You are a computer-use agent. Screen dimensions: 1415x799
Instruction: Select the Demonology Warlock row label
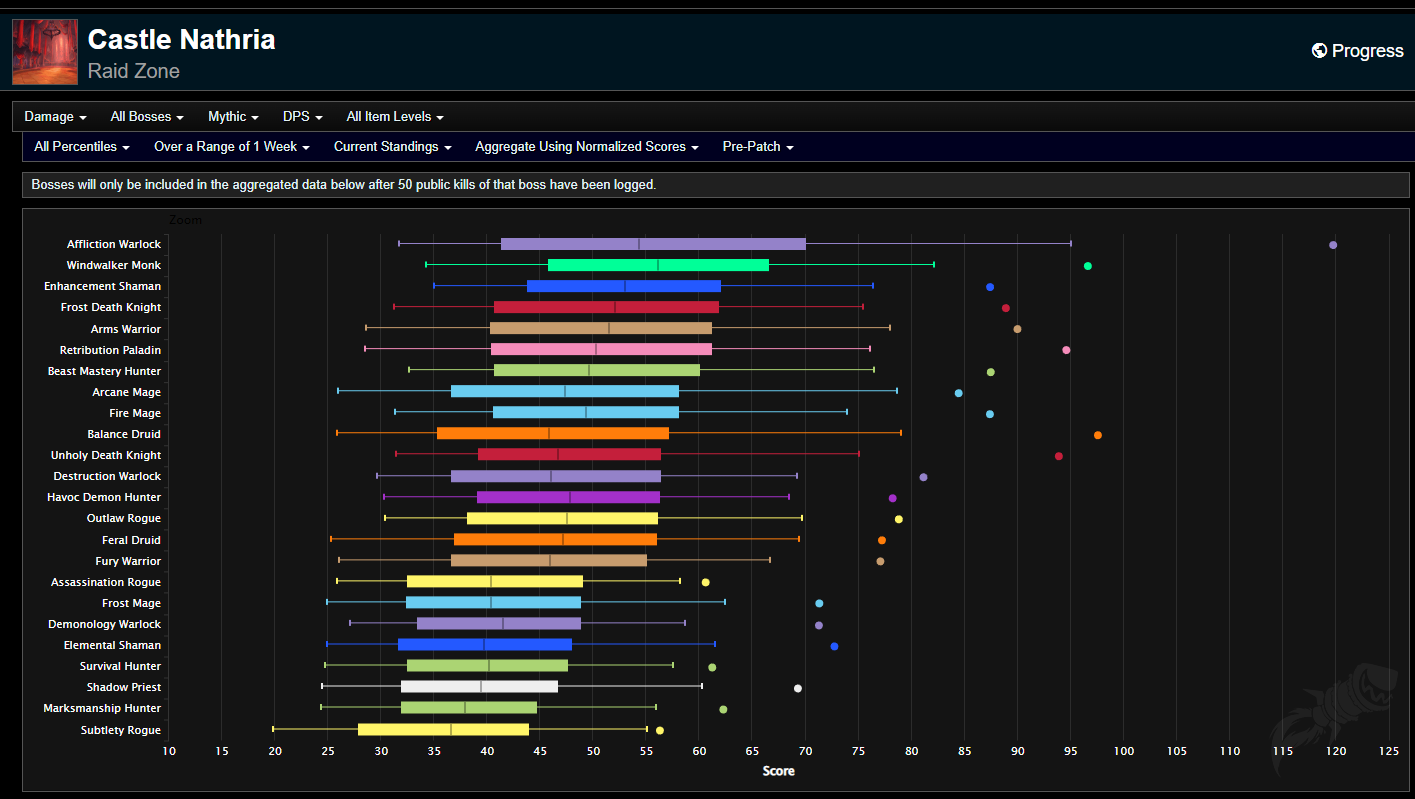click(104, 624)
